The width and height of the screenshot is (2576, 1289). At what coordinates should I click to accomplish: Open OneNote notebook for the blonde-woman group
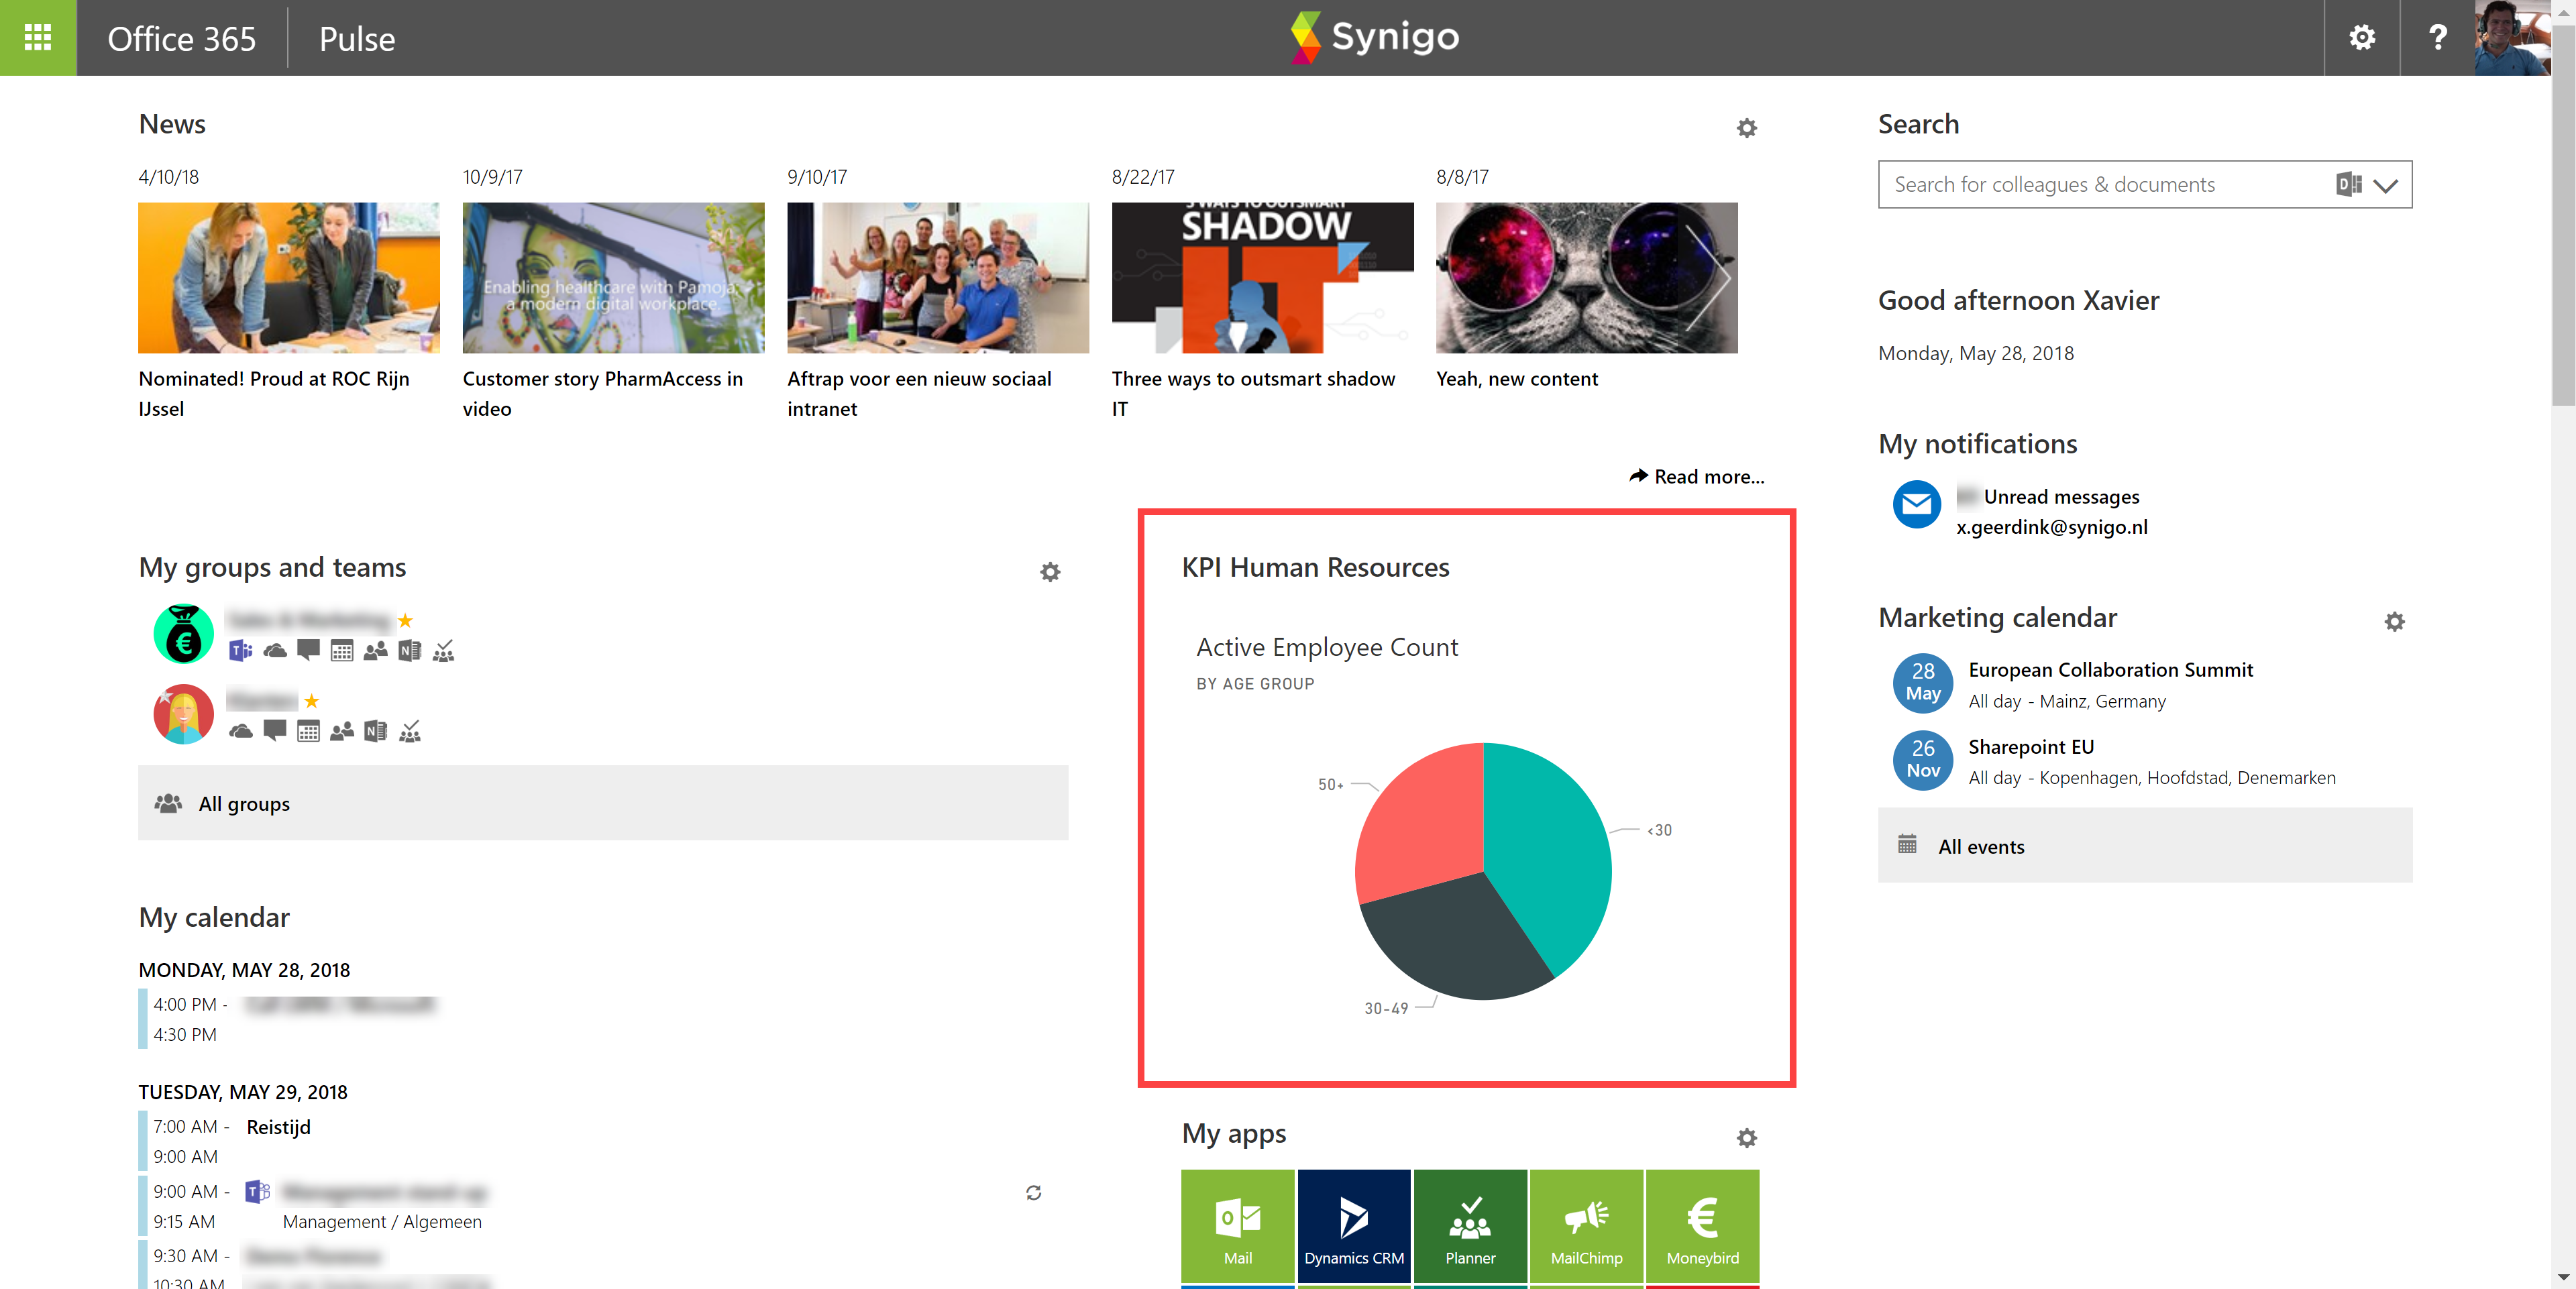click(375, 731)
